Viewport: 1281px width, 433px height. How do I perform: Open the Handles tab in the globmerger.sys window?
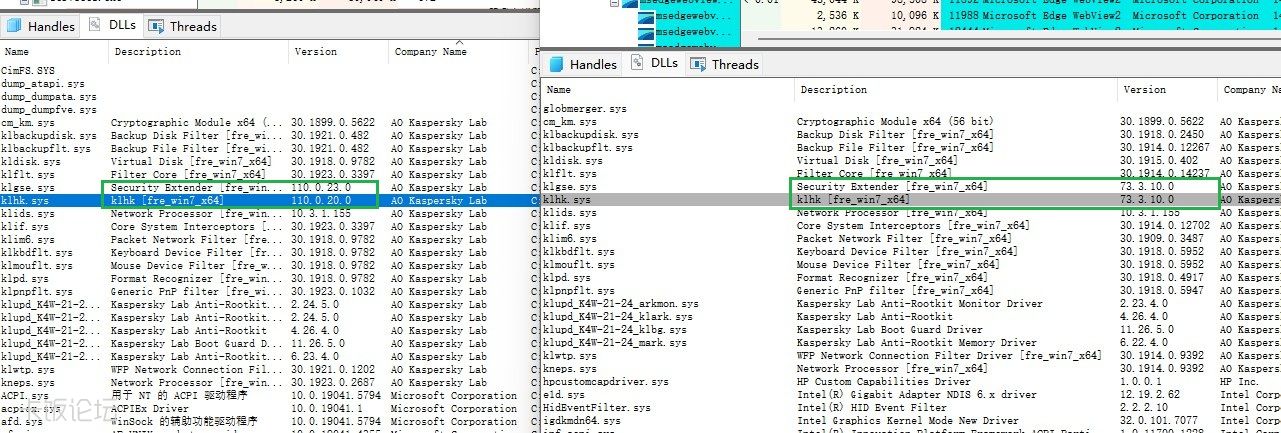point(585,64)
